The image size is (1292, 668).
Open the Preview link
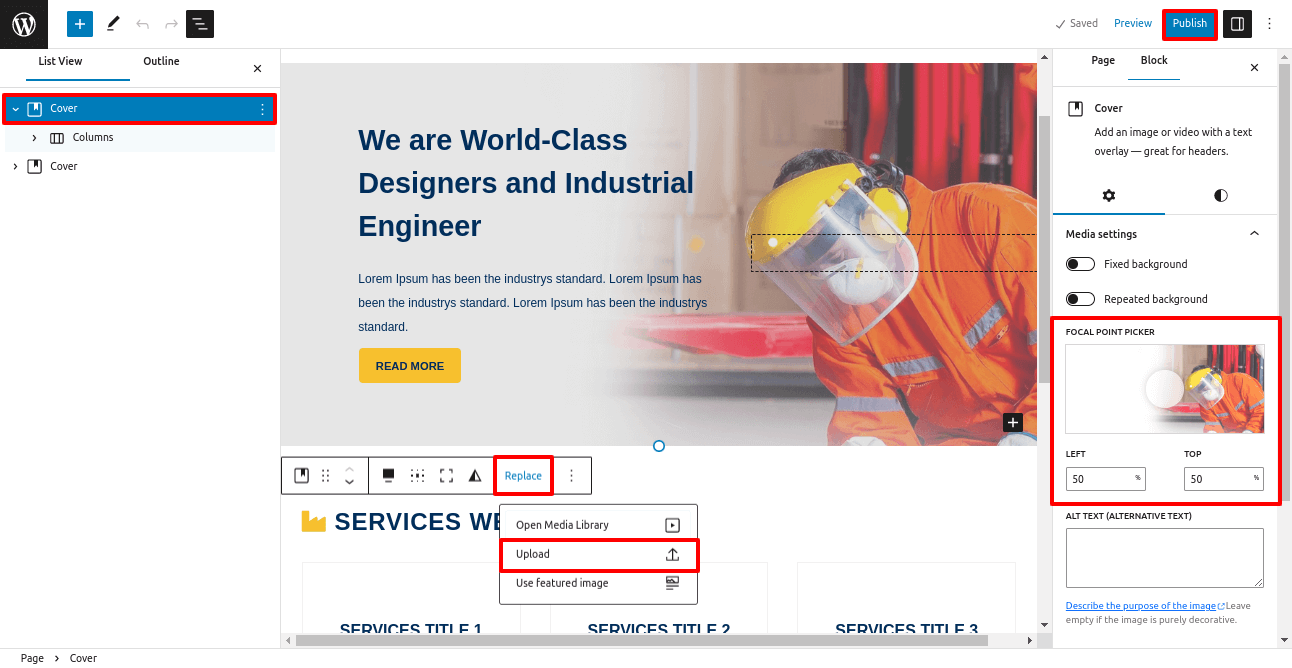coord(1132,24)
